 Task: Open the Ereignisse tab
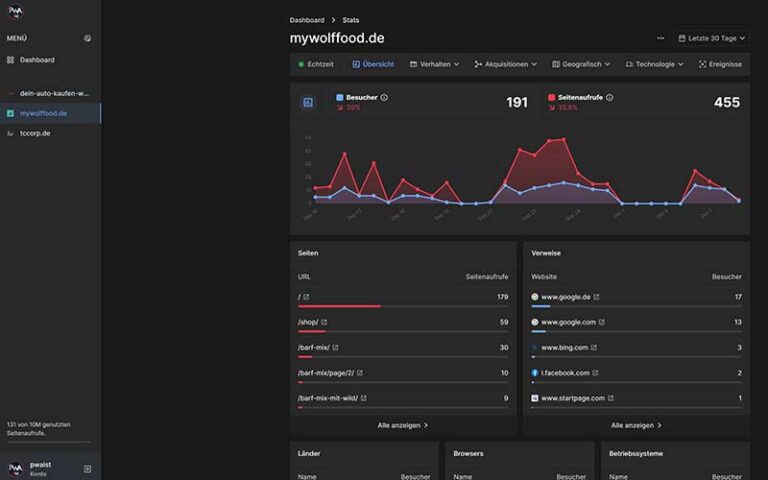tap(720, 64)
